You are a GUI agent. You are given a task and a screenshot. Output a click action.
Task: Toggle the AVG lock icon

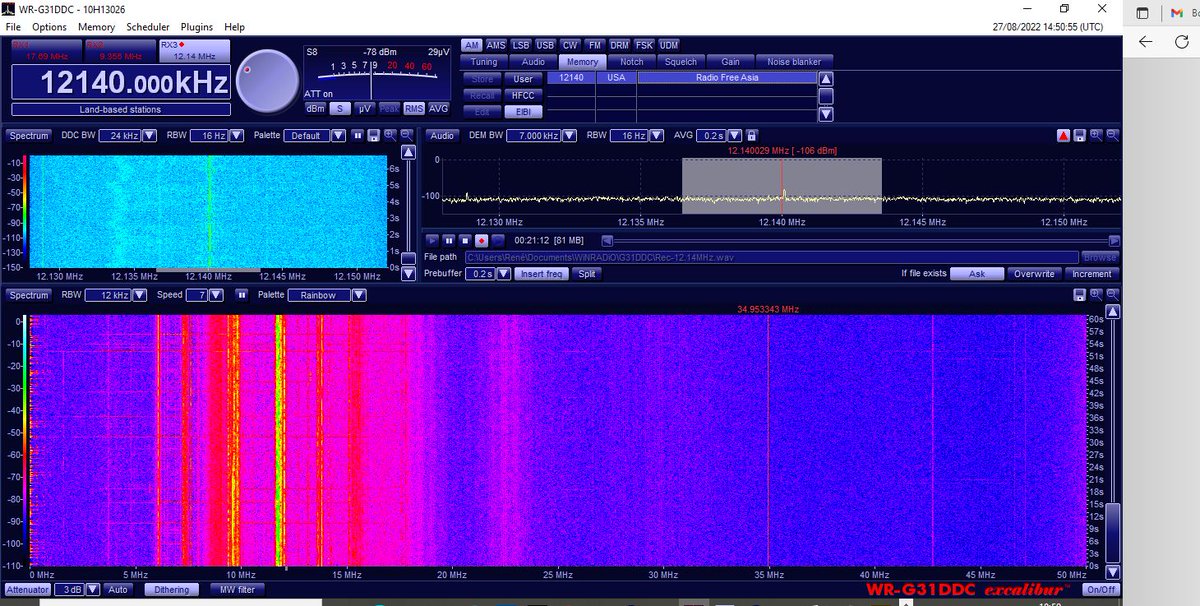point(751,135)
